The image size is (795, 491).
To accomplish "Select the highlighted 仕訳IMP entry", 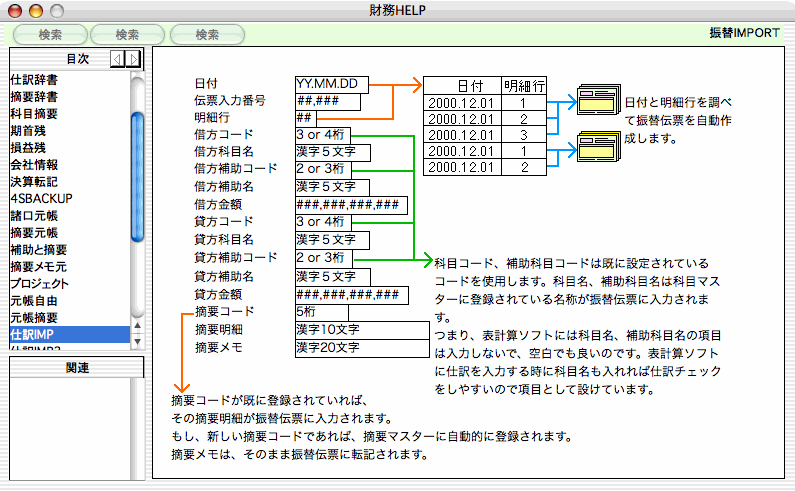I will tap(35, 334).
